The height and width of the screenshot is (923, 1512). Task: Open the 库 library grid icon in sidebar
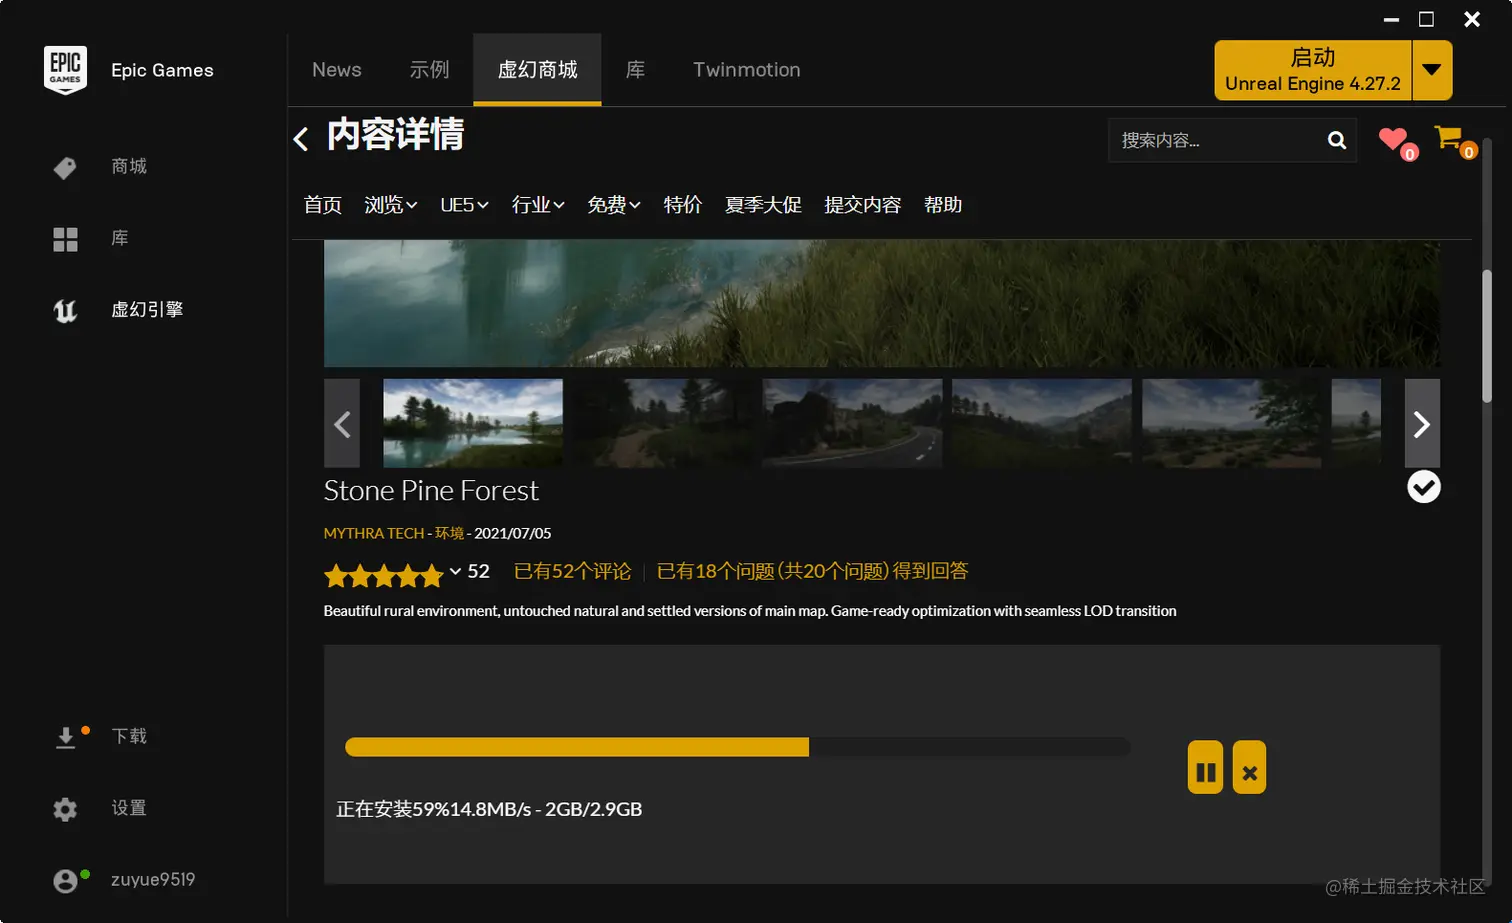coord(65,239)
